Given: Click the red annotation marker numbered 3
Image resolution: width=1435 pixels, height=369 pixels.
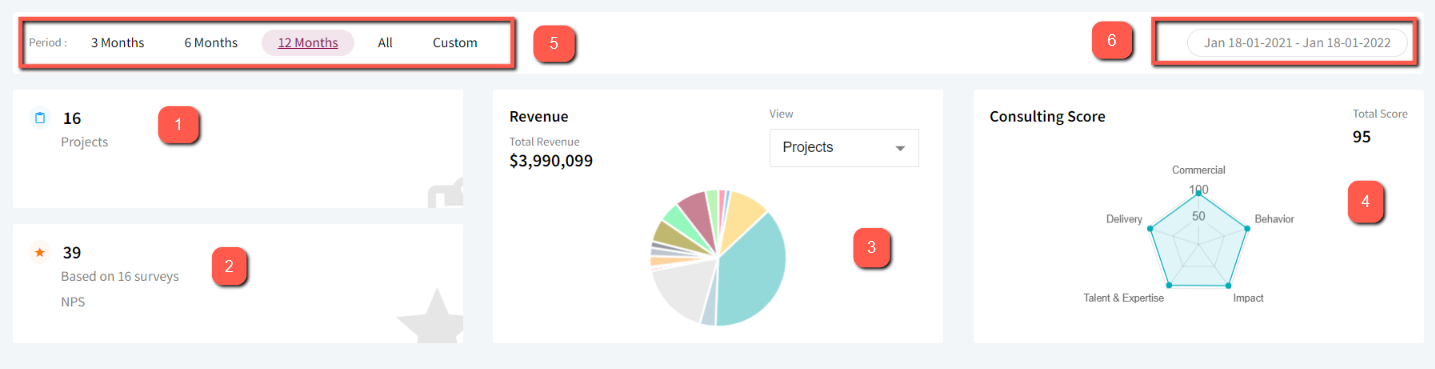Looking at the screenshot, I should coord(872,247).
